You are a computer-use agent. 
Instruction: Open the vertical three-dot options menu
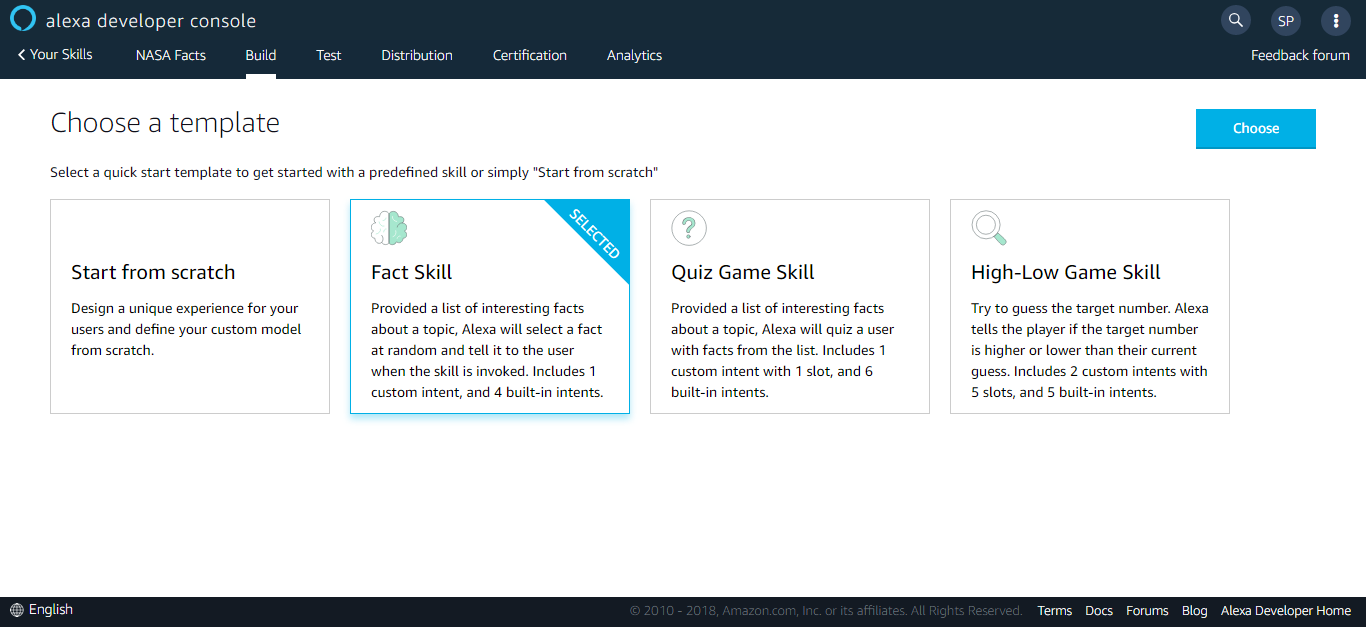click(1336, 20)
